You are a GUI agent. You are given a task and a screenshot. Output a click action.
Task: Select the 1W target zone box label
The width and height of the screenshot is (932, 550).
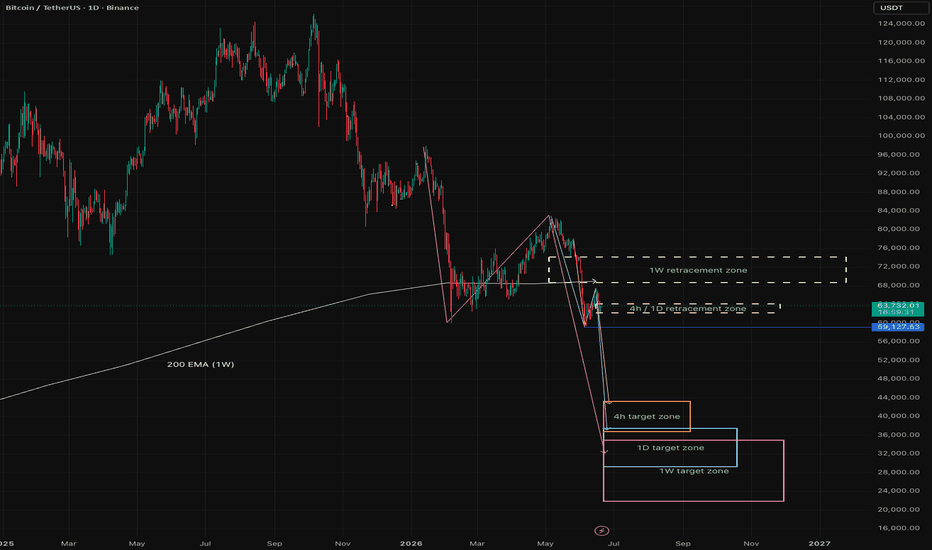pyautogui.click(x=694, y=471)
